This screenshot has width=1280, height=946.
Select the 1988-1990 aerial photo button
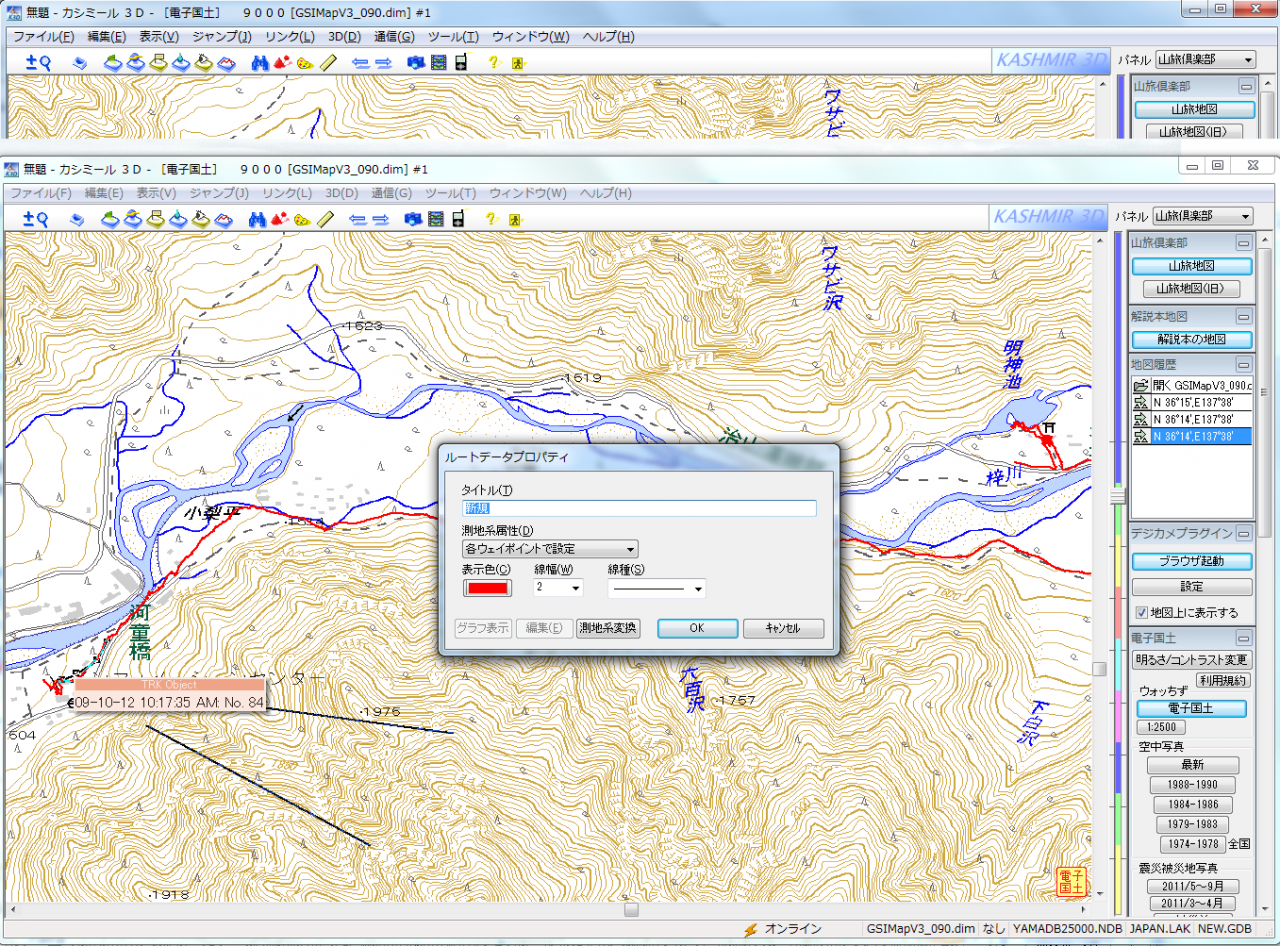click(x=1193, y=785)
